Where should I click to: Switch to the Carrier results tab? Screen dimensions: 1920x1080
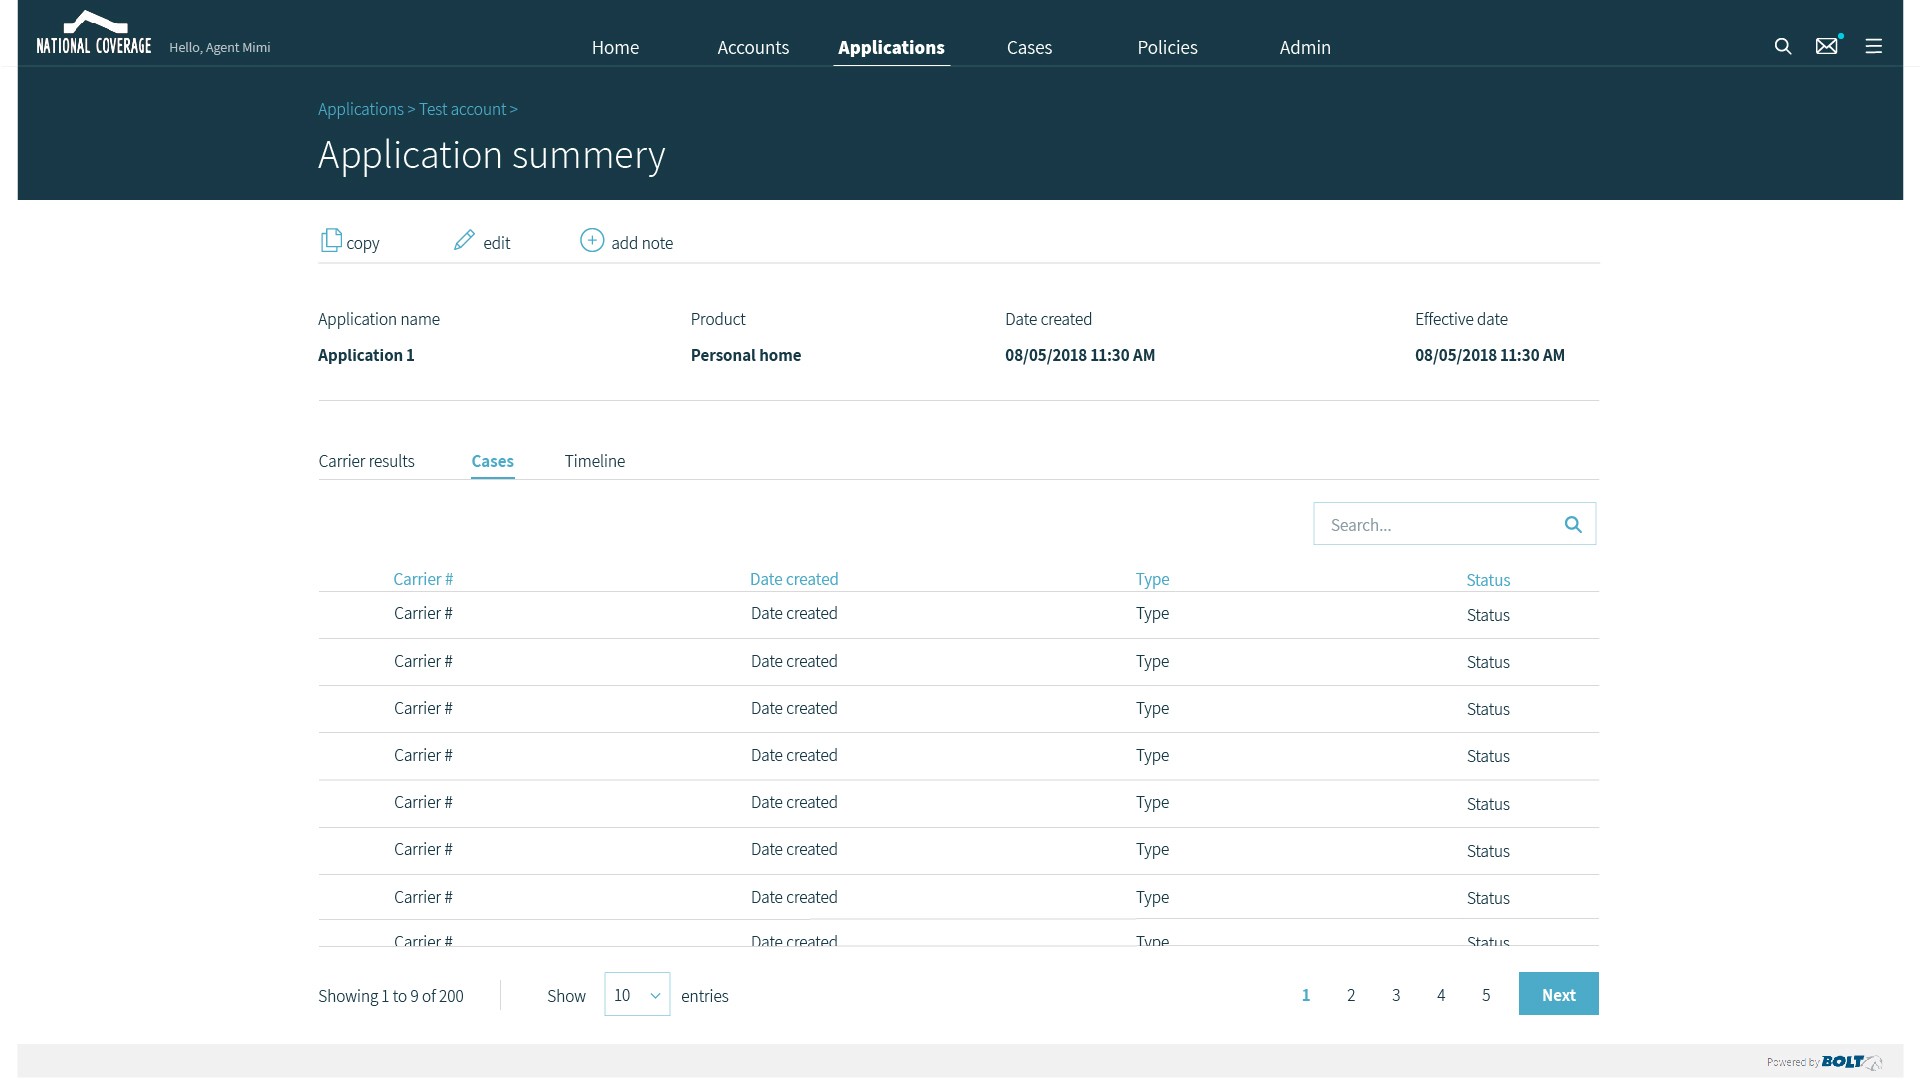366,461
